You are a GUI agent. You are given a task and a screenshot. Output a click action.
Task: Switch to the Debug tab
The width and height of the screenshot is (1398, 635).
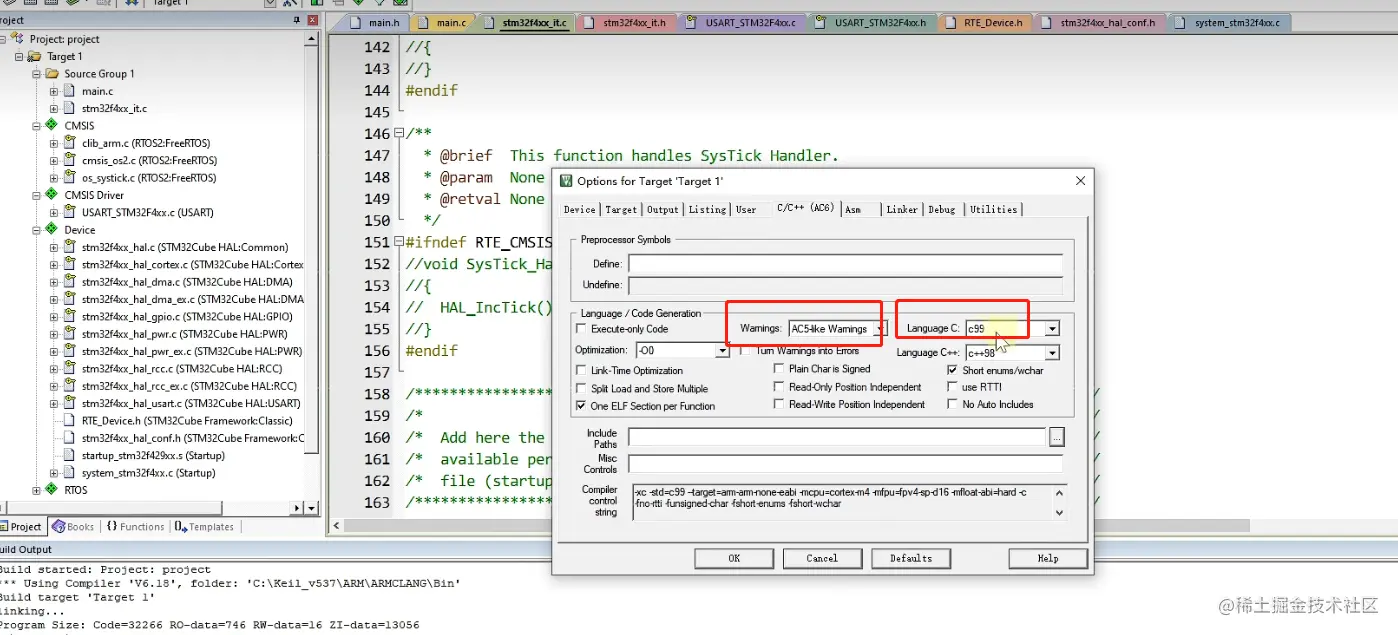(942, 210)
